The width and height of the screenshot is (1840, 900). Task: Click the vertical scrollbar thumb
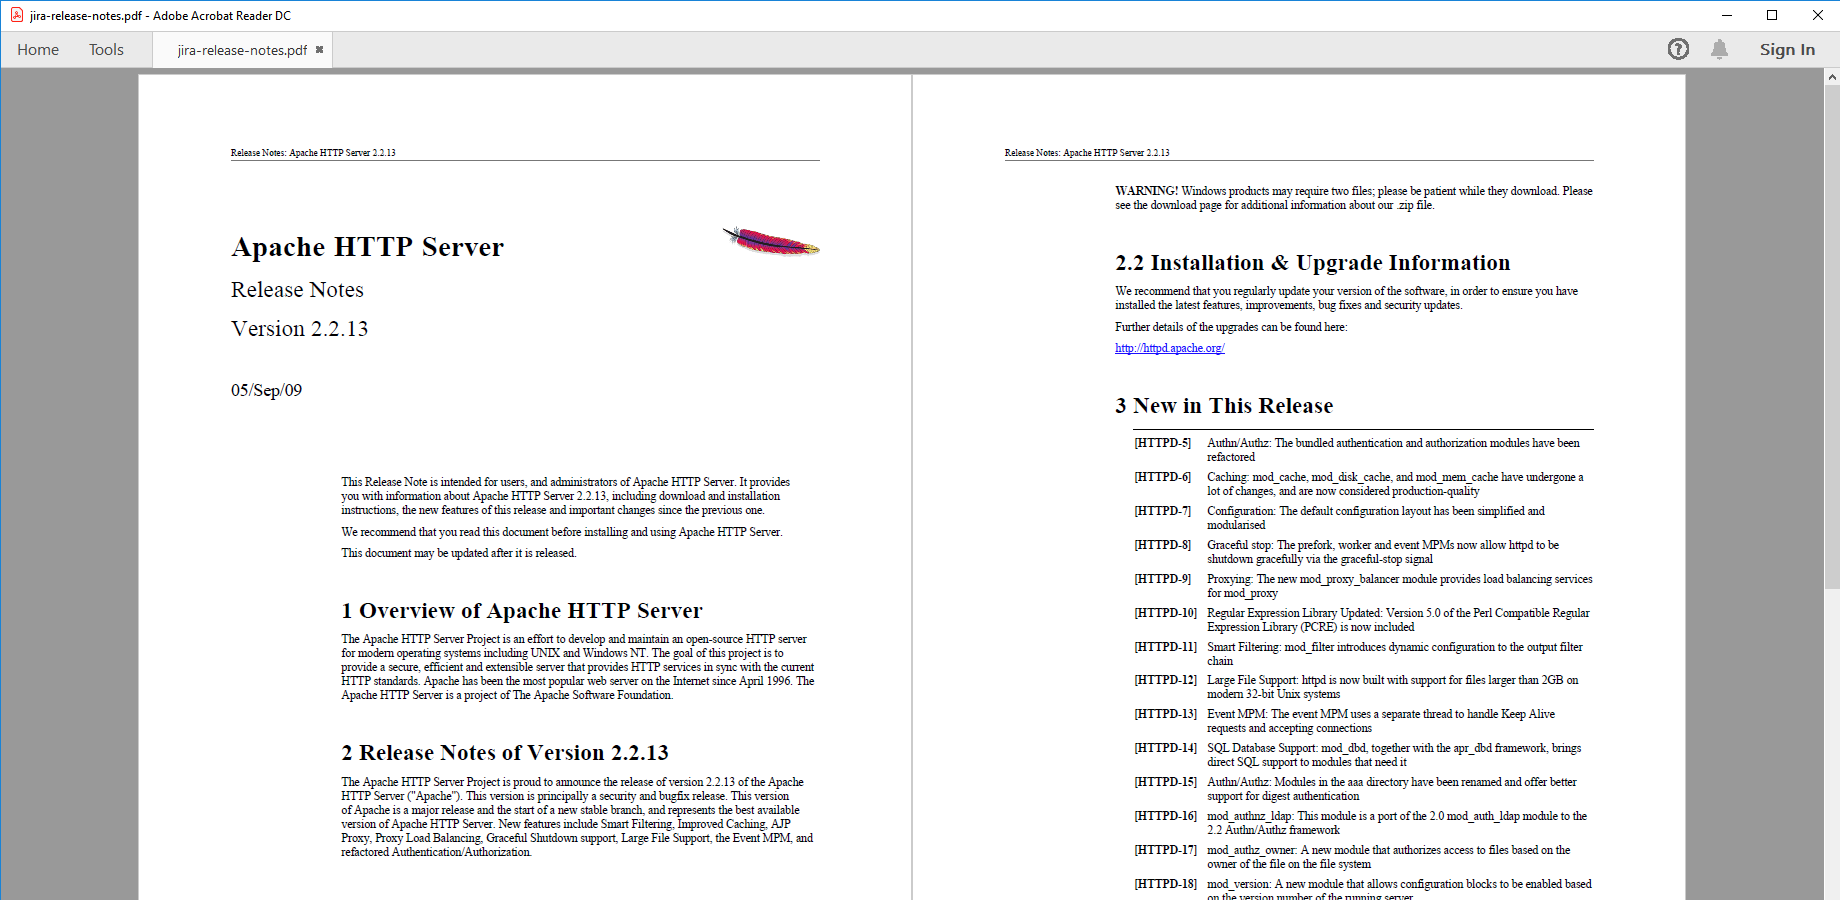click(1832, 337)
